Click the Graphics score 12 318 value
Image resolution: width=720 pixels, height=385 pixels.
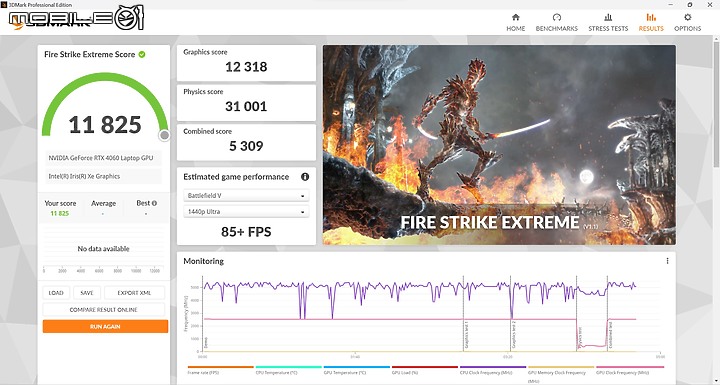click(246, 67)
